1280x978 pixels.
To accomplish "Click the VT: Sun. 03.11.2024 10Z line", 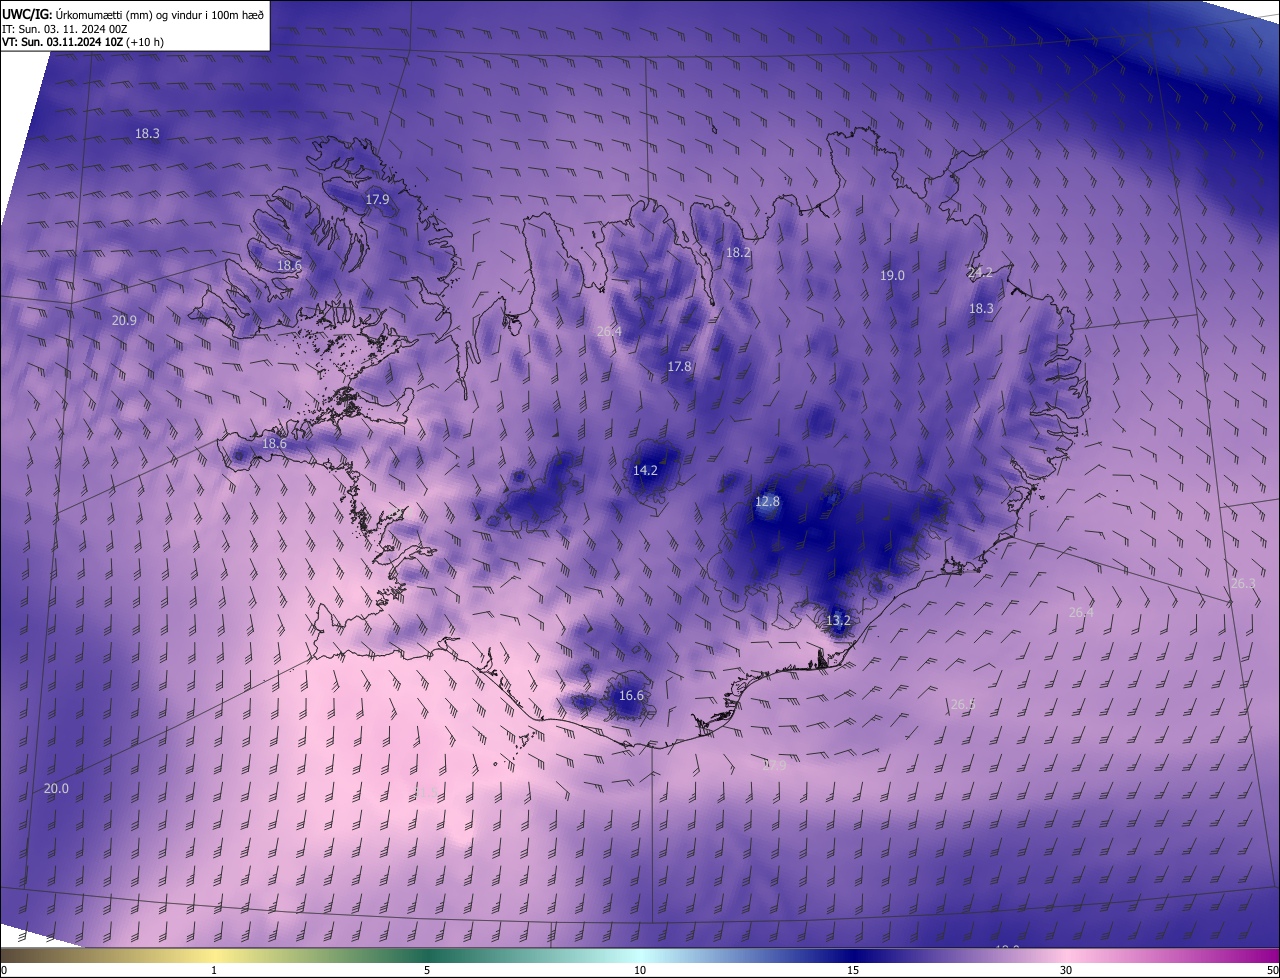I will [83, 42].
